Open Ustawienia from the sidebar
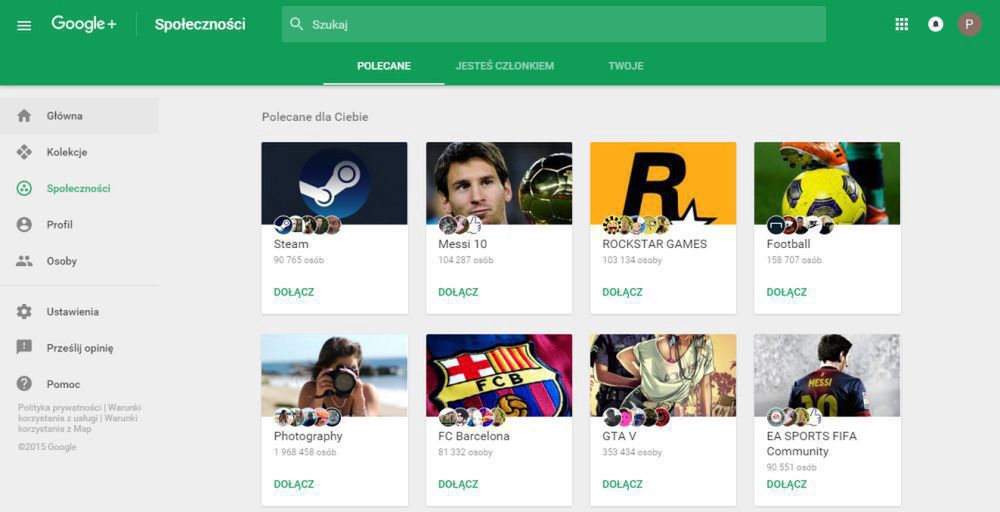The image size is (1000, 512). coord(79,312)
